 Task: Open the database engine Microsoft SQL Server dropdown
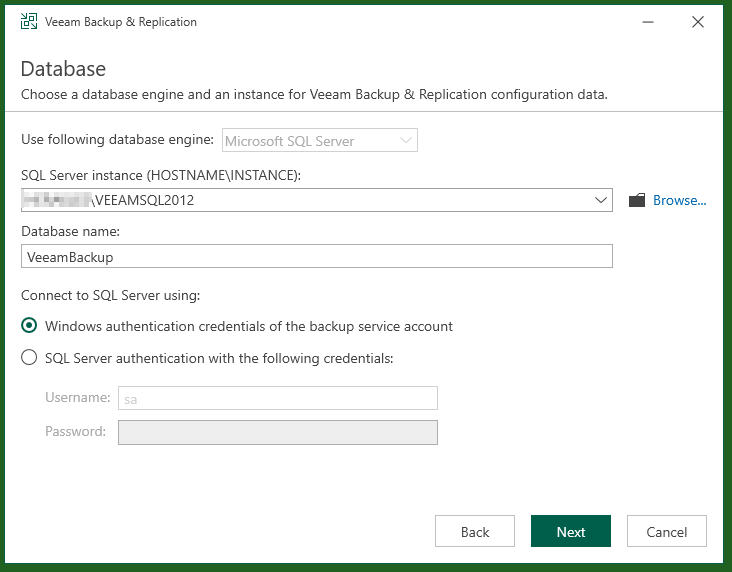(x=320, y=140)
